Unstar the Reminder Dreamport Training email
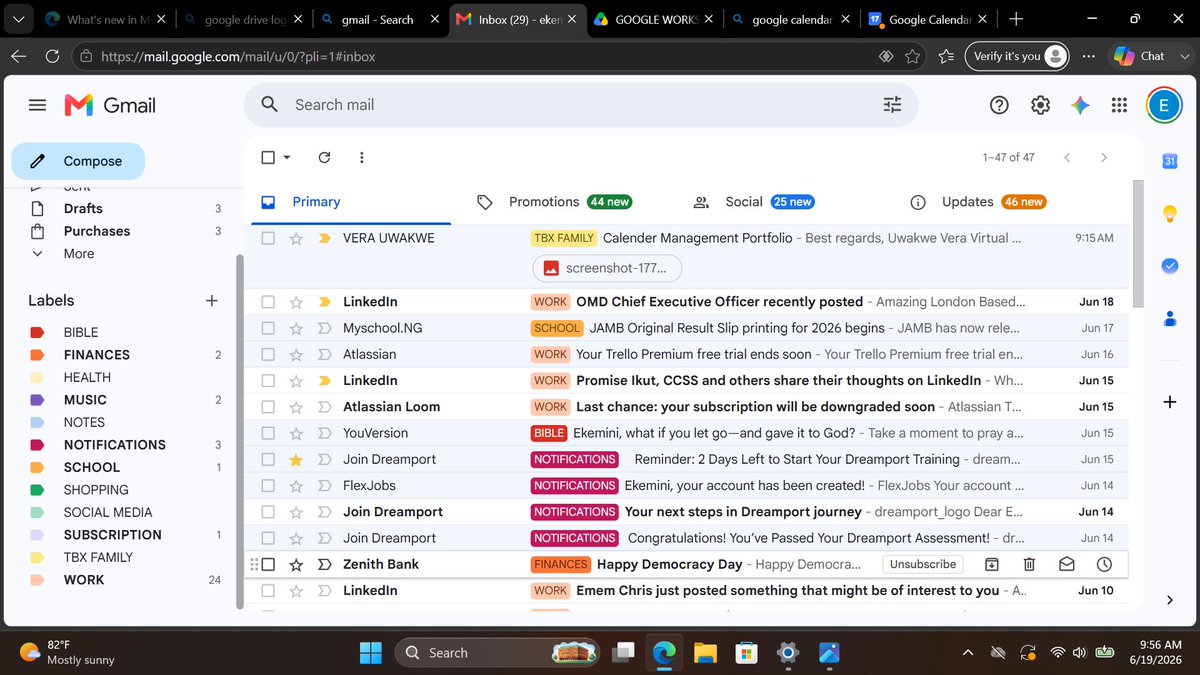Viewport: 1200px width, 675px height. point(296,459)
